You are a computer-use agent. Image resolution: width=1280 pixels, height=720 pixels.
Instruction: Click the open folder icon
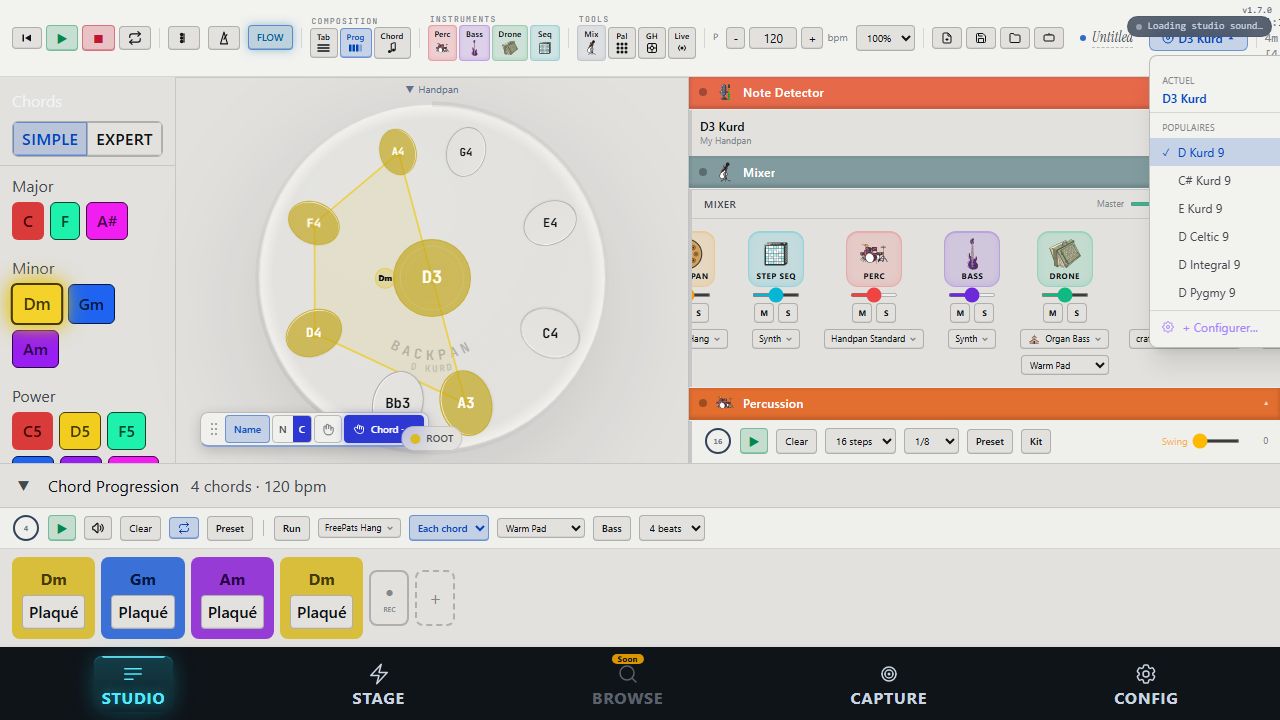click(x=1015, y=38)
